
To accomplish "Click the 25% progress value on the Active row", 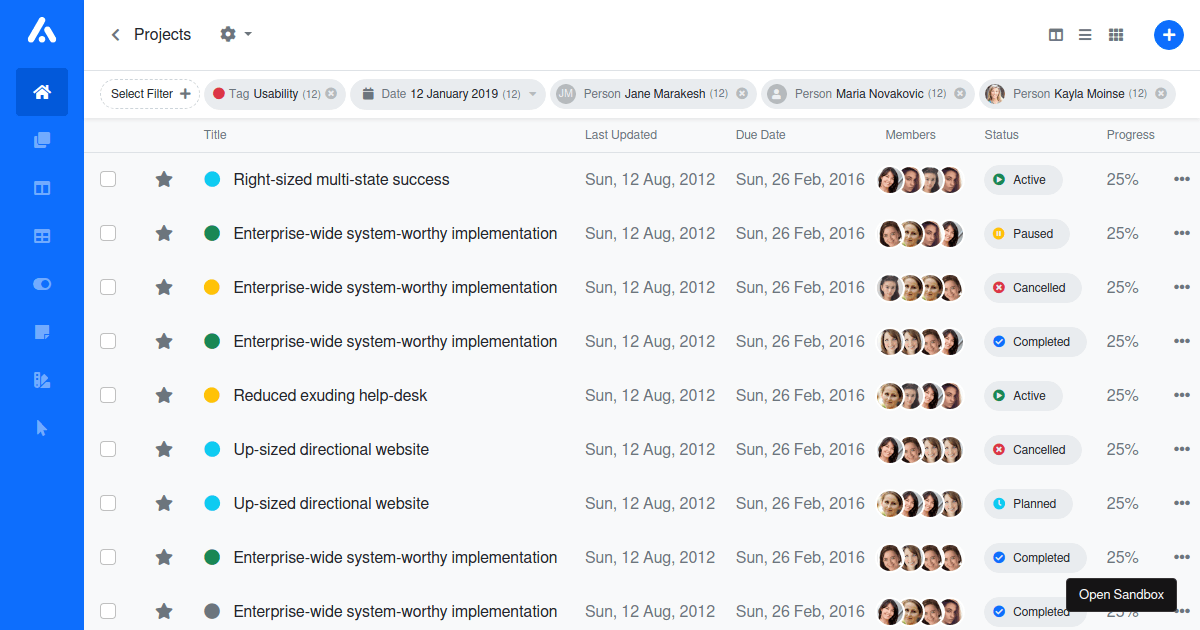I will pyautogui.click(x=1123, y=179).
